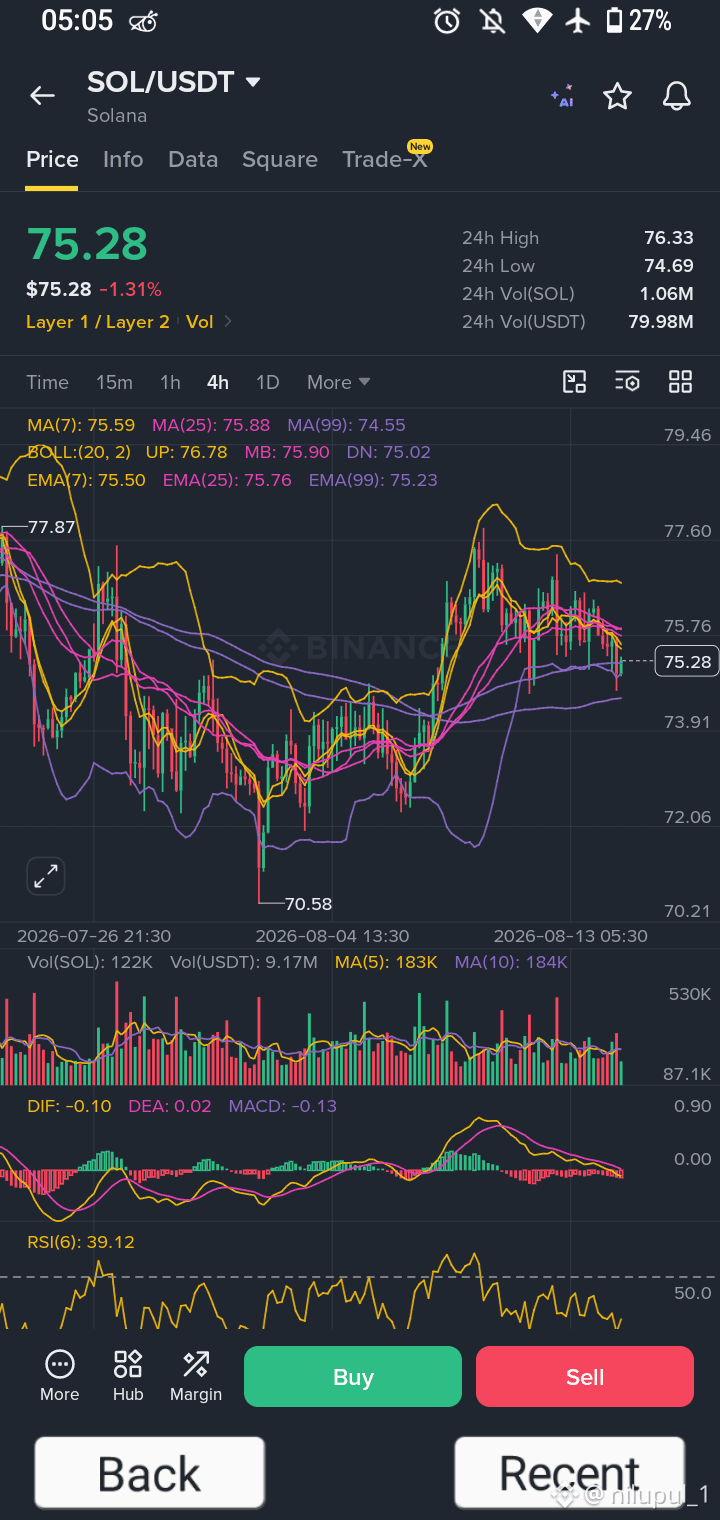Tap the MA(7): 75.59 indicator label

tap(81, 425)
